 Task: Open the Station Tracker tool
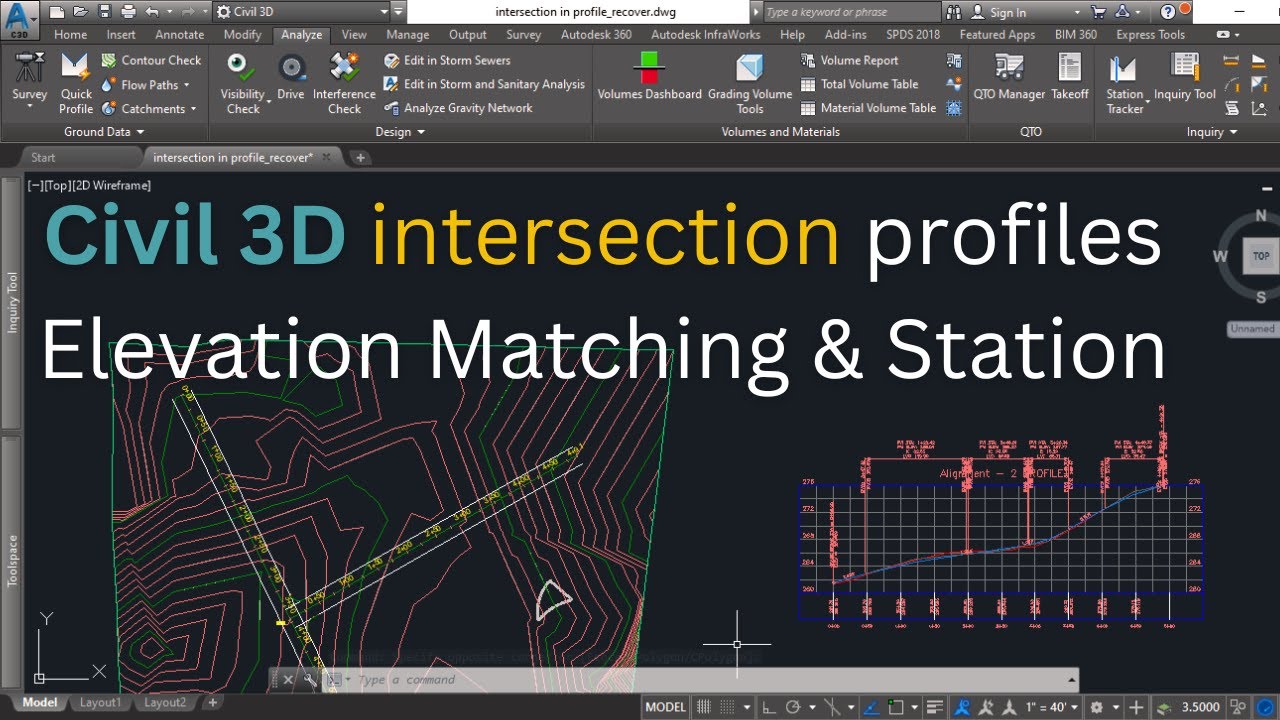1124,84
